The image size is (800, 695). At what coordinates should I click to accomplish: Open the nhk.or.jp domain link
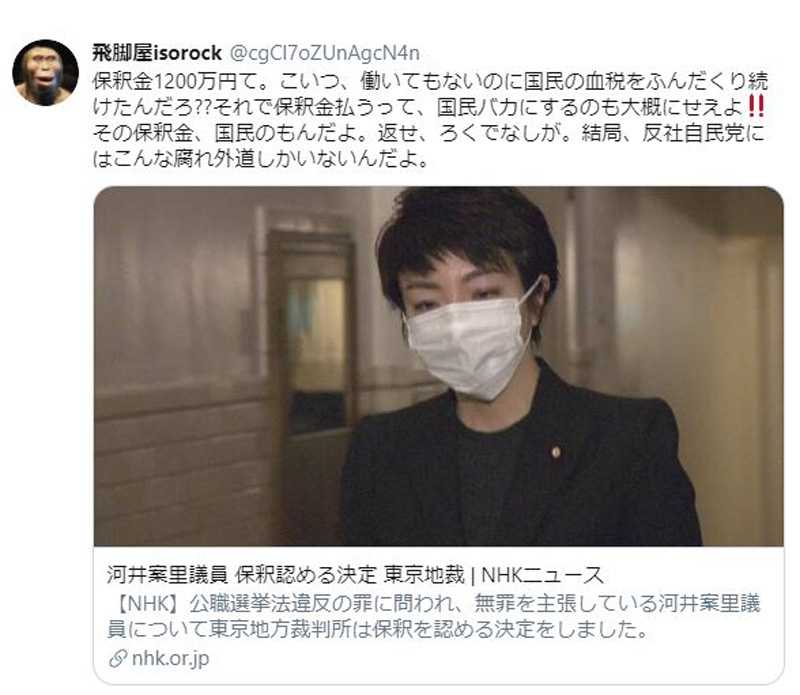(170, 658)
